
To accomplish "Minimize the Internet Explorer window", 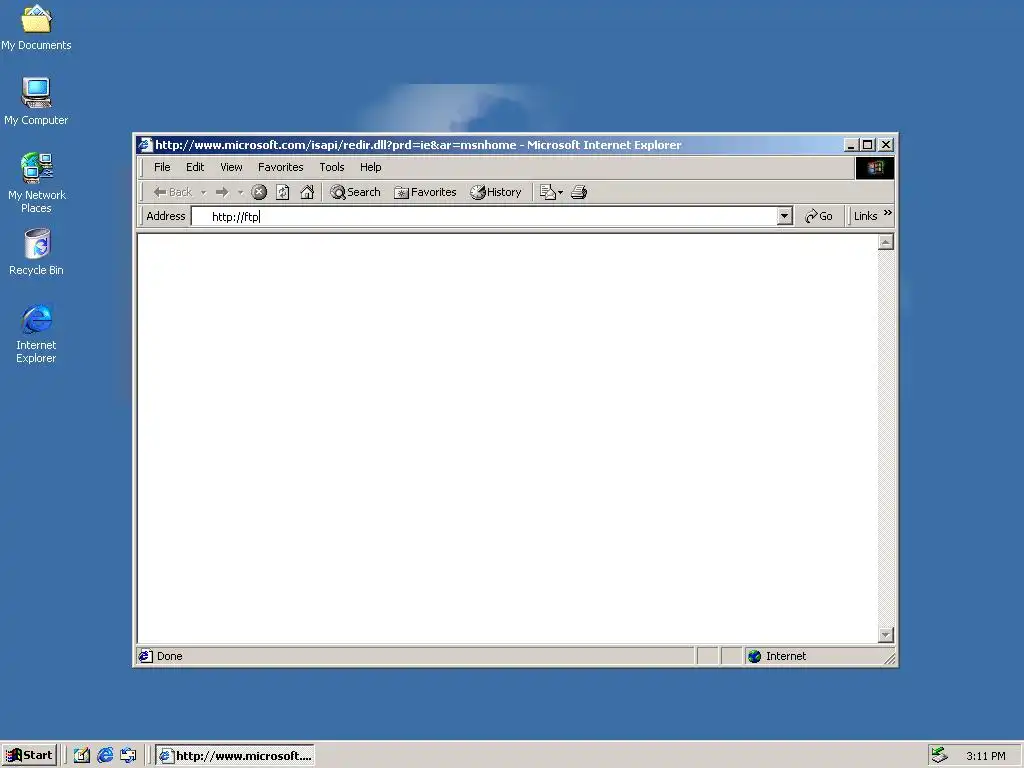I will [850, 145].
